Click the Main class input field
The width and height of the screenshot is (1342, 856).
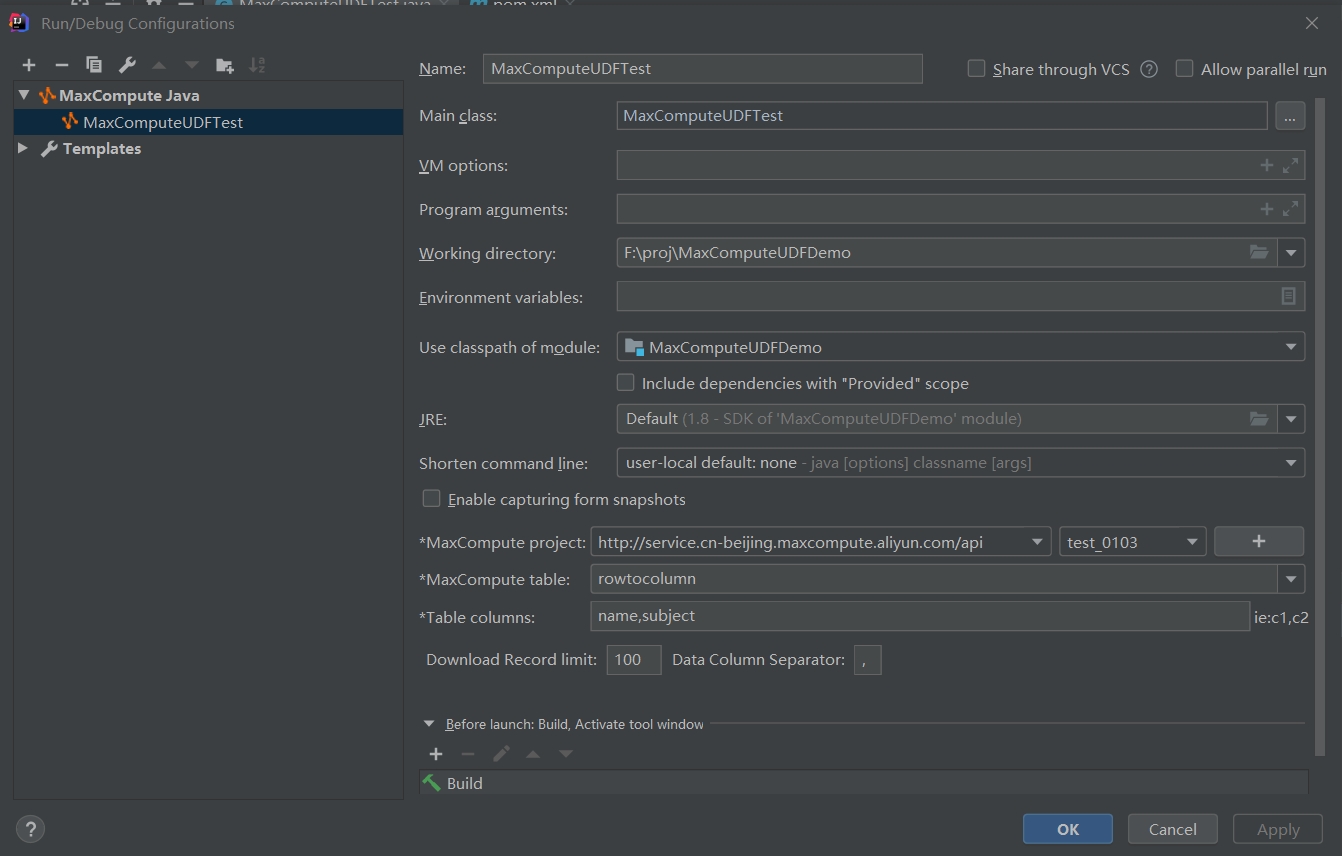click(x=942, y=116)
